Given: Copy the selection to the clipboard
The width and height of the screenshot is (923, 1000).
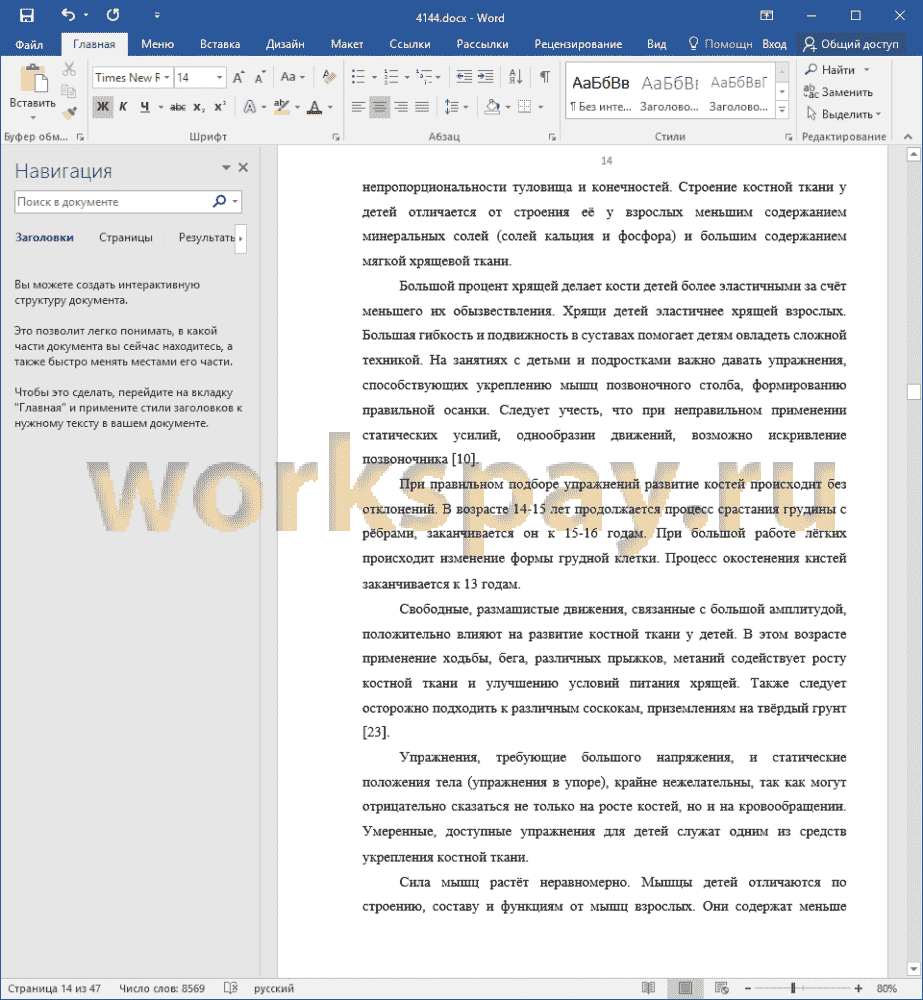Looking at the screenshot, I should coord(69,91).
